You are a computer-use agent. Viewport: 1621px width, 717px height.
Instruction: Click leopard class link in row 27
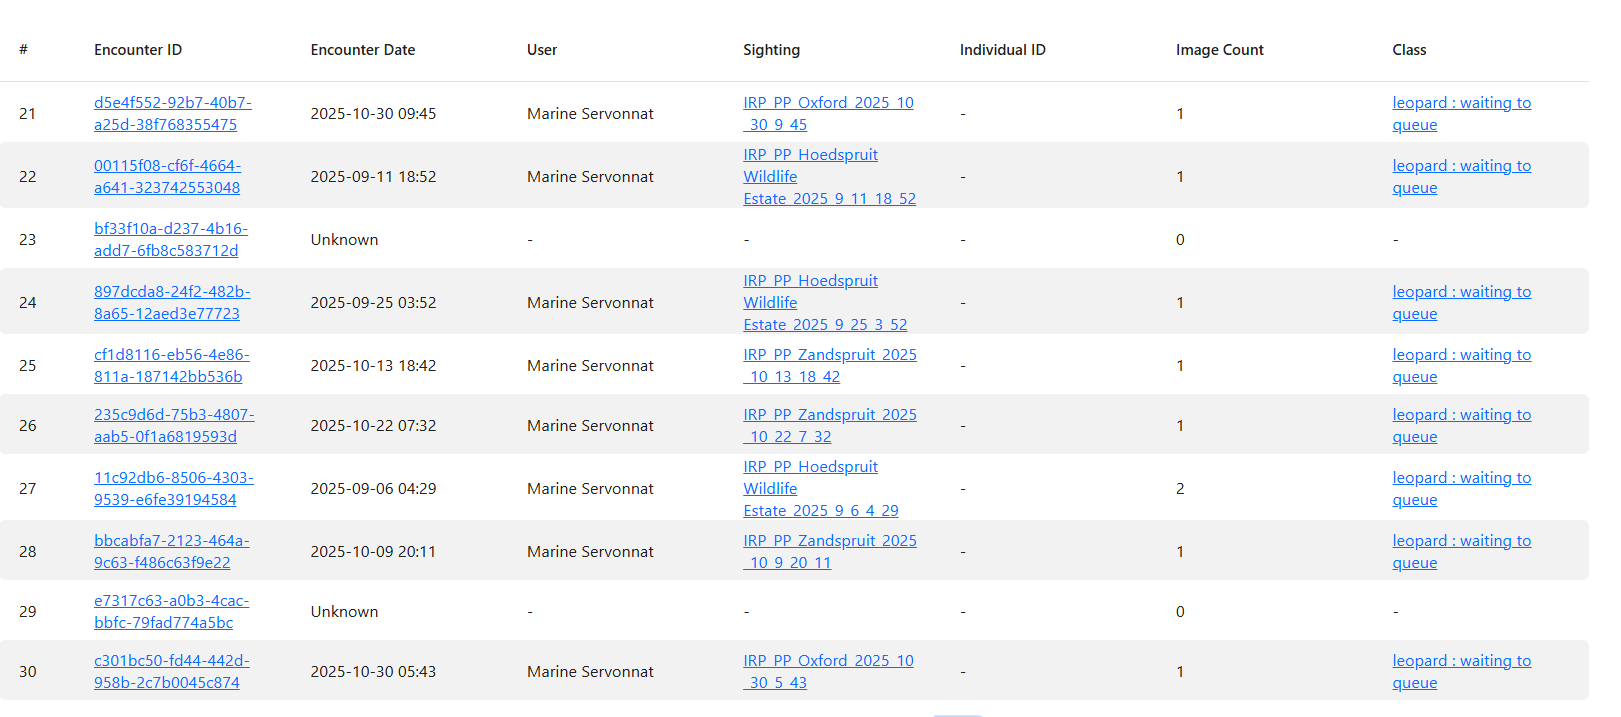(1460, 478)
